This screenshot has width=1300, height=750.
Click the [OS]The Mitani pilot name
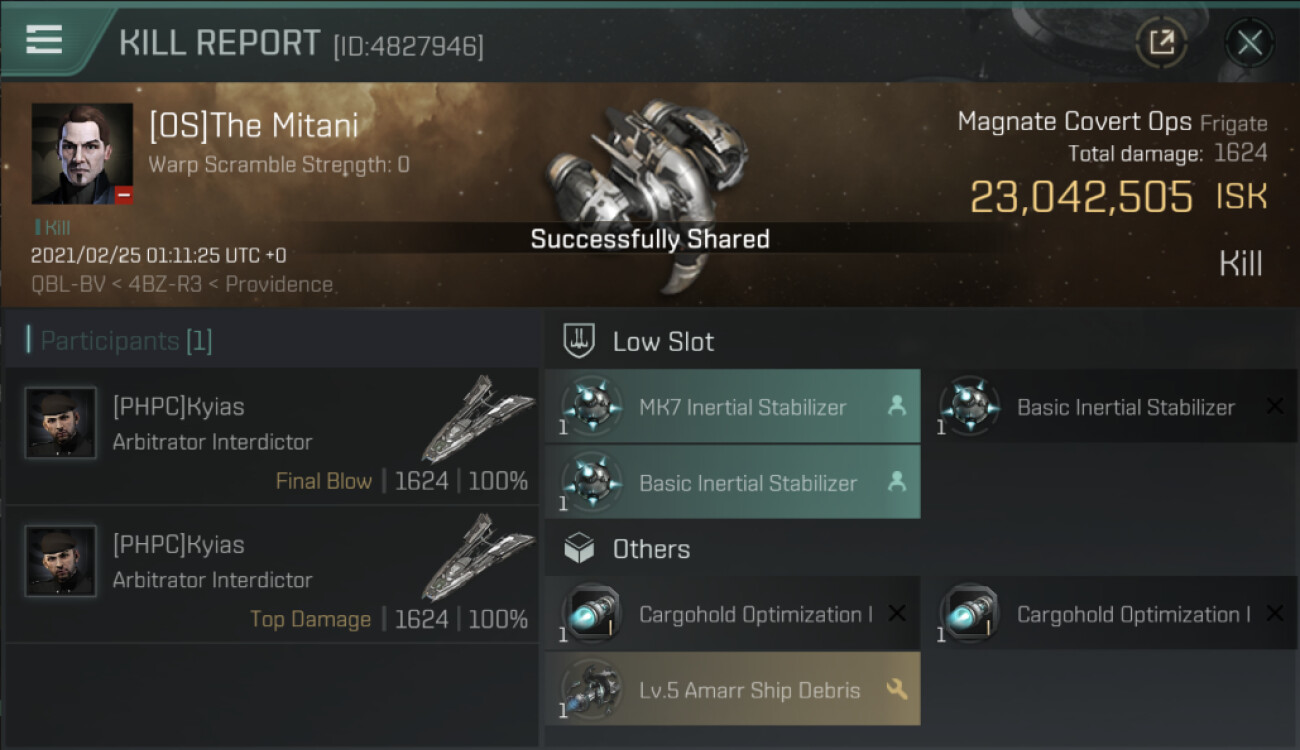253,126
